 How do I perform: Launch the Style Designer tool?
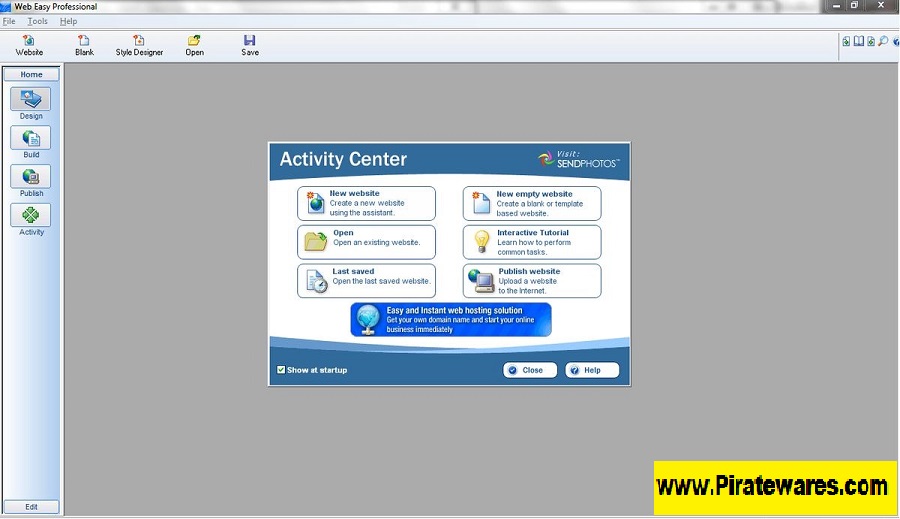click(x=139, y=44)
